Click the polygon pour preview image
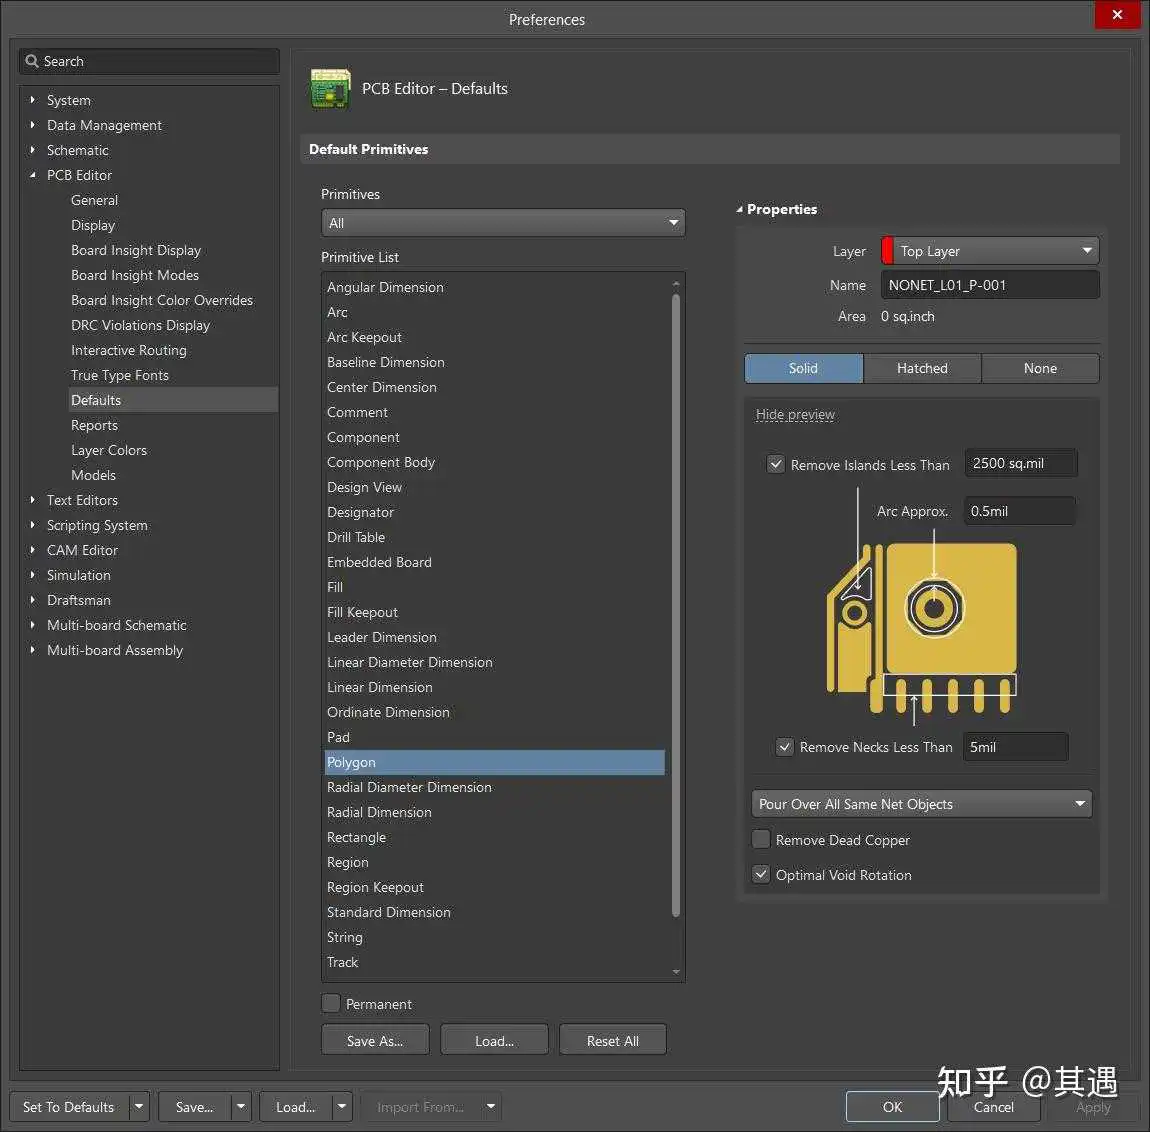 [922, 627]
